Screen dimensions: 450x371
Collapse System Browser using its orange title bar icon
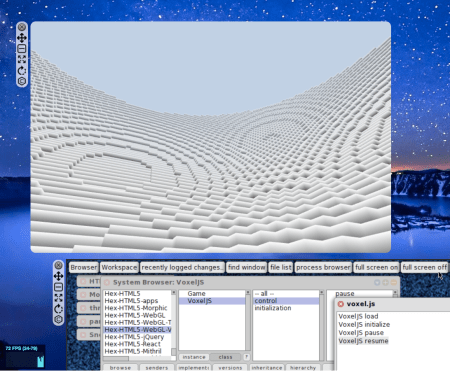pos(394,283)
